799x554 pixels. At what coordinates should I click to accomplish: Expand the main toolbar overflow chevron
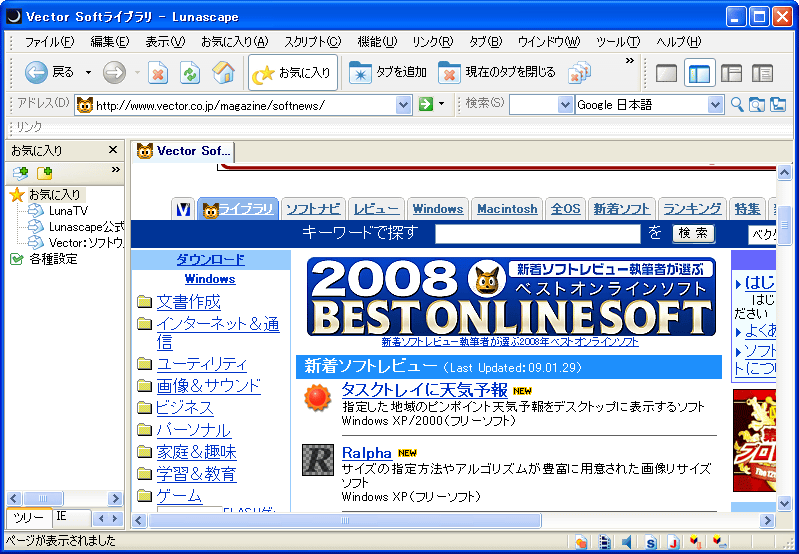point(630,61)
